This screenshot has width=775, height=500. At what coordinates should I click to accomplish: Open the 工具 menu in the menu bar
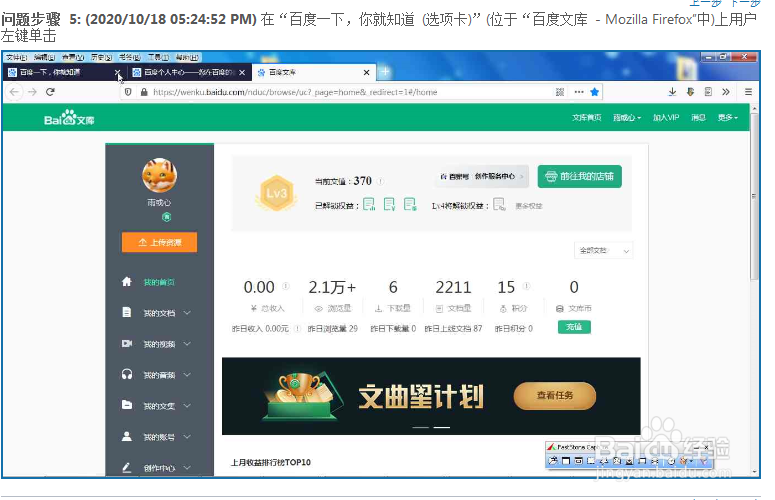[158, 58]
